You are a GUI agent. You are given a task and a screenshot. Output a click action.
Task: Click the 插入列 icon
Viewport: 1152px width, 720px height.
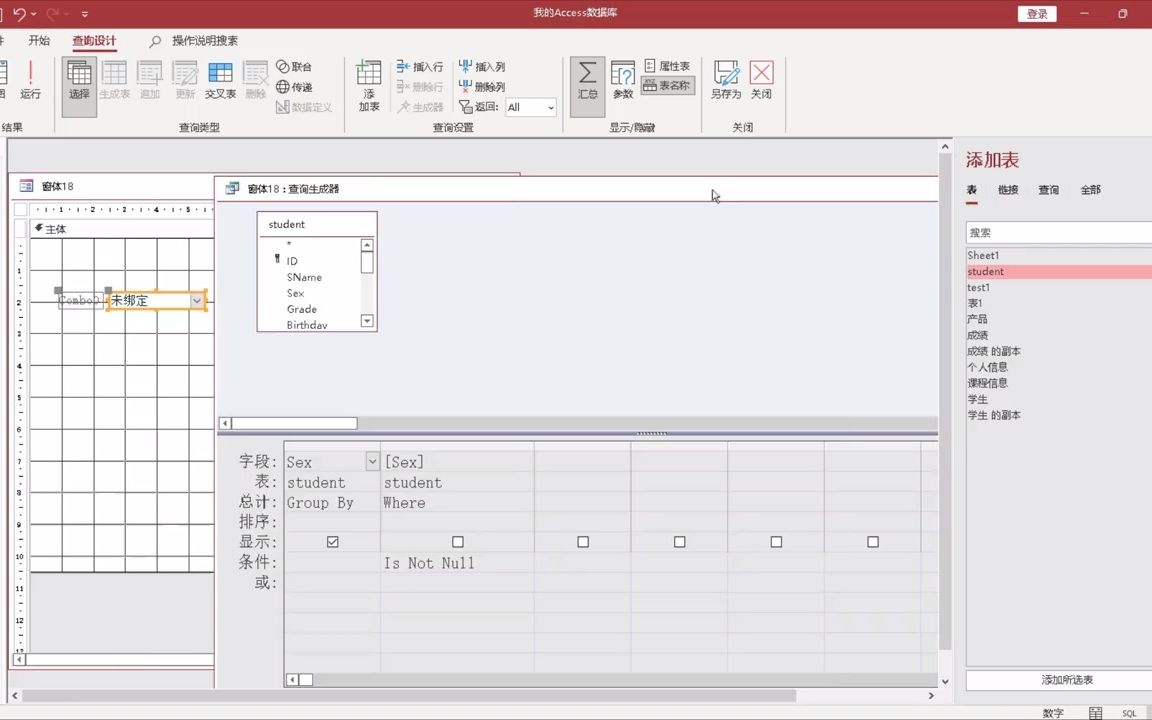pyautogui.click(x=486, y=66)
